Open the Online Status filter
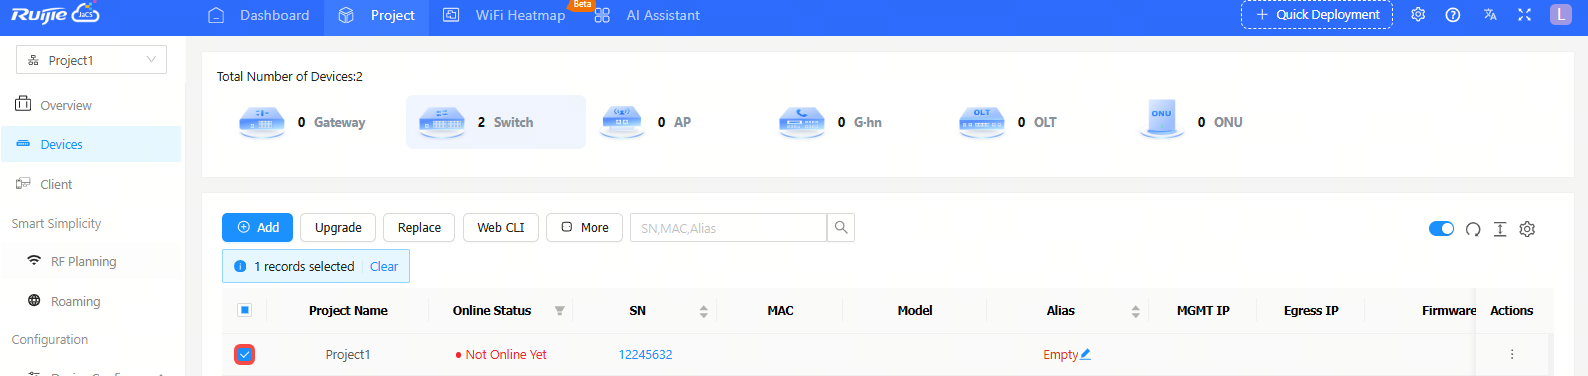This screenshot has width=1588, height=376. [x=560, y=311]
